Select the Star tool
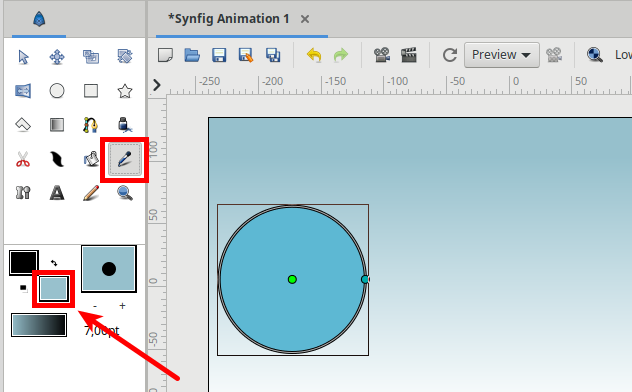This screenshot has height=392, width=632. (x=125, y=91)
